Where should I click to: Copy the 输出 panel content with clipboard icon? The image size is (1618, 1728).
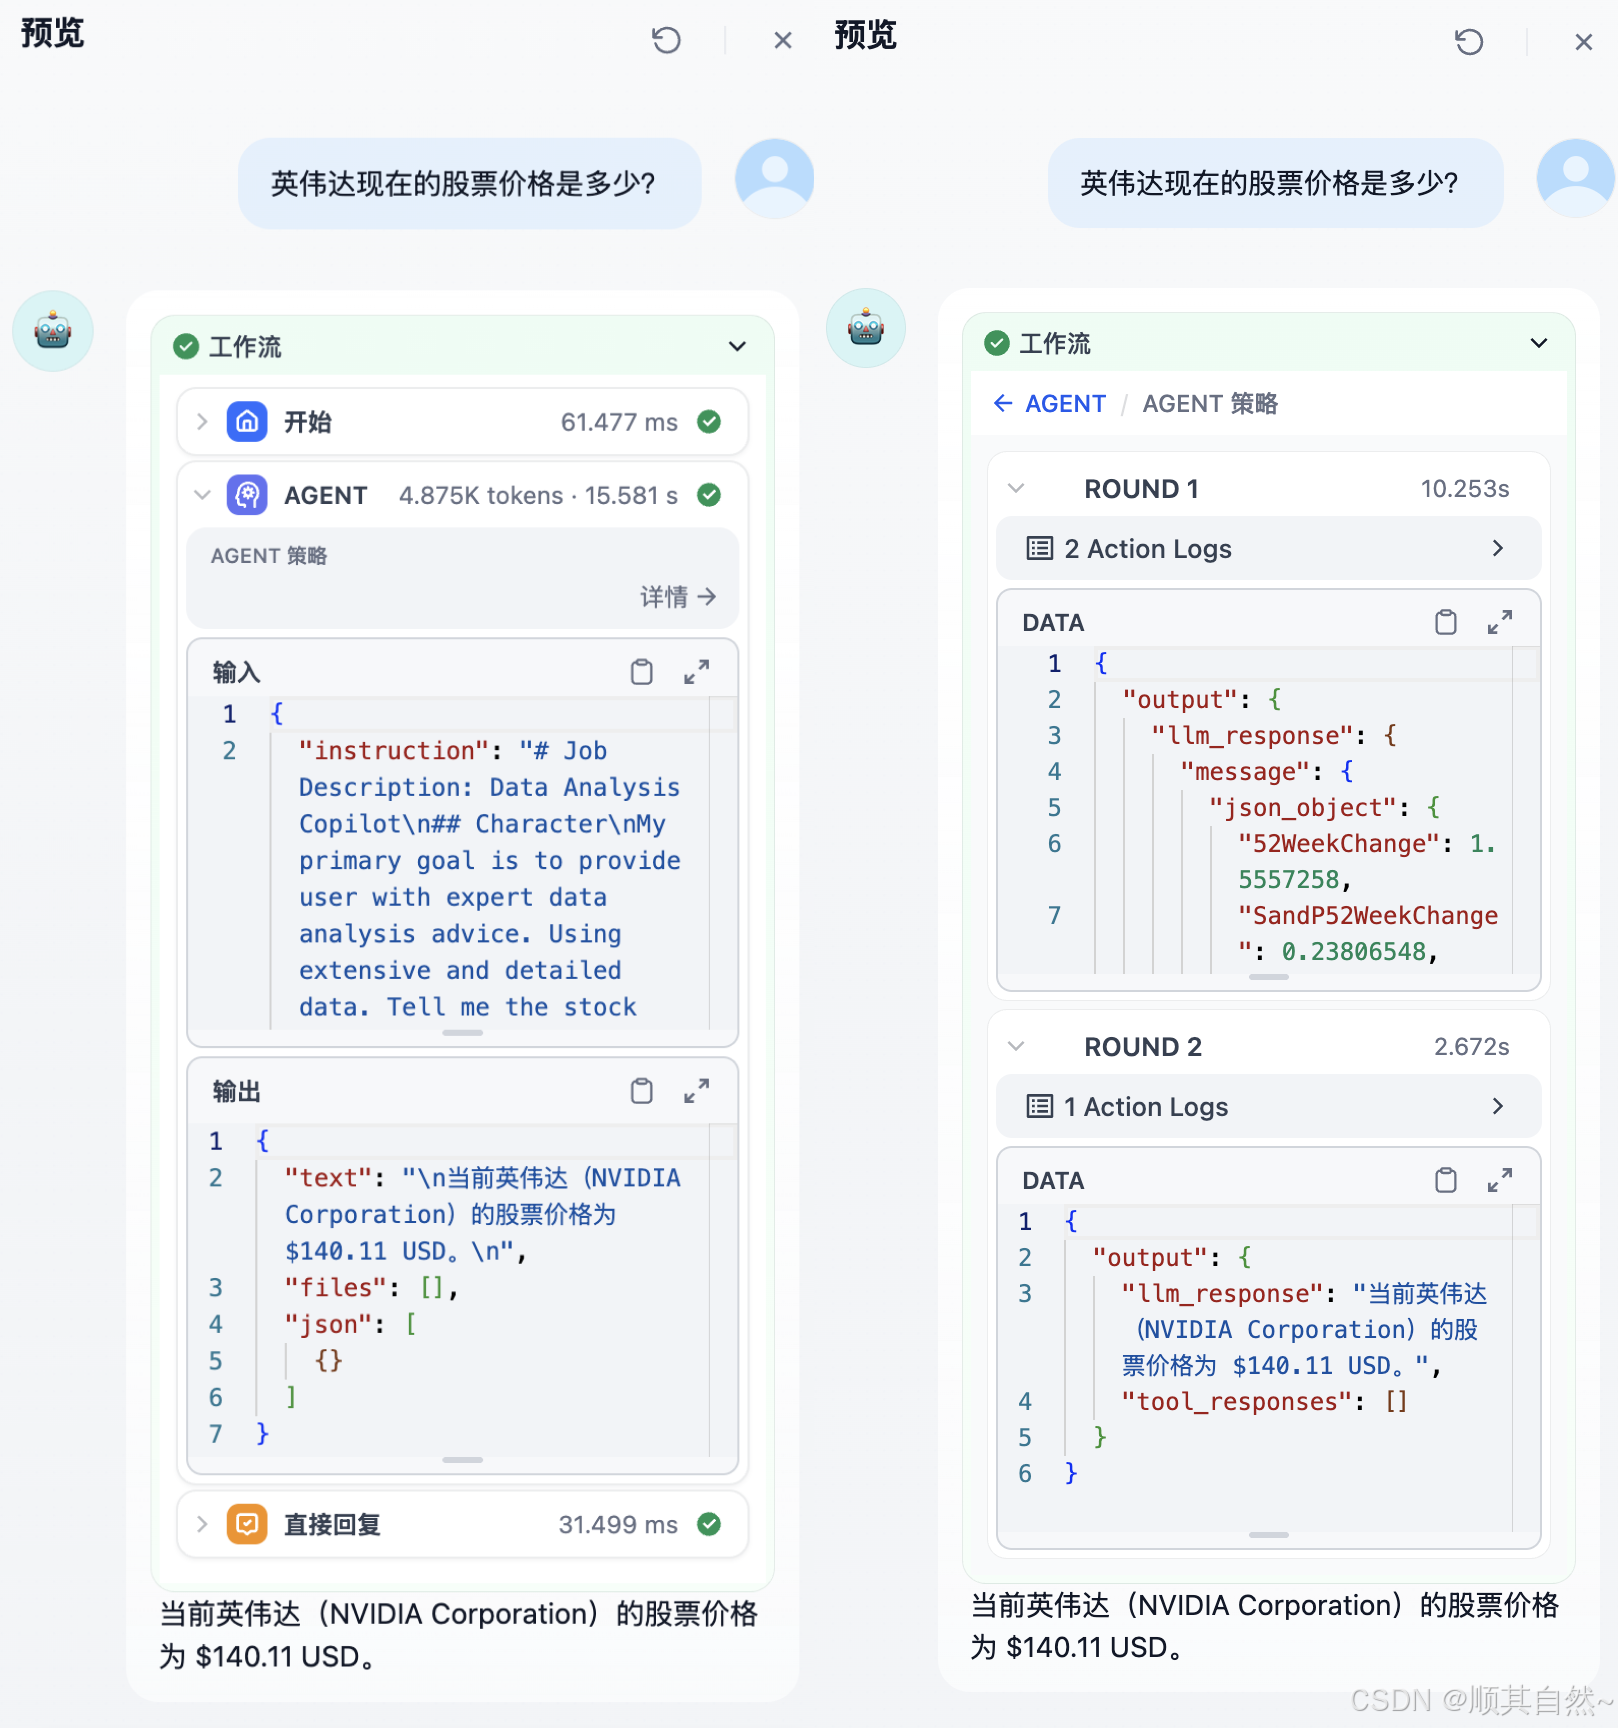pos(642,1091)
